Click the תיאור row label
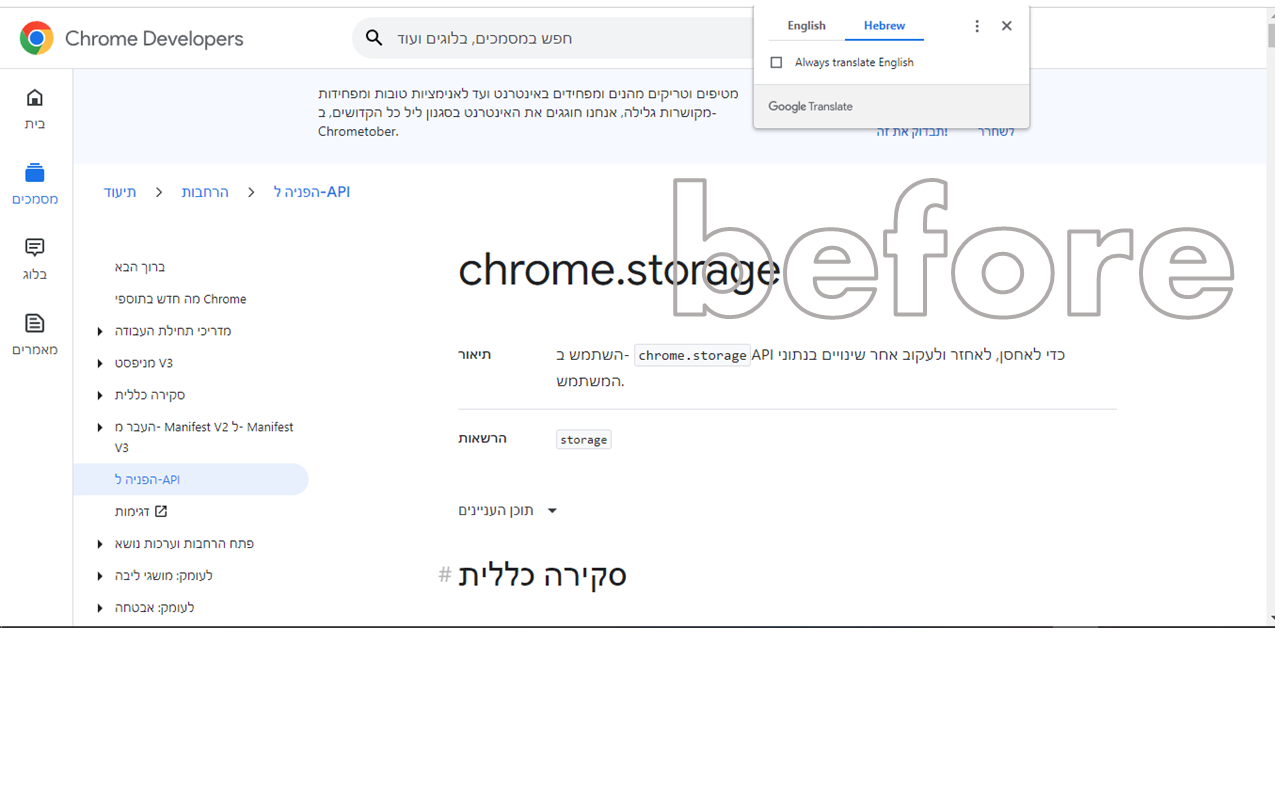The width and height of the screenshot is (1280, 800). (x=475, y=355)
